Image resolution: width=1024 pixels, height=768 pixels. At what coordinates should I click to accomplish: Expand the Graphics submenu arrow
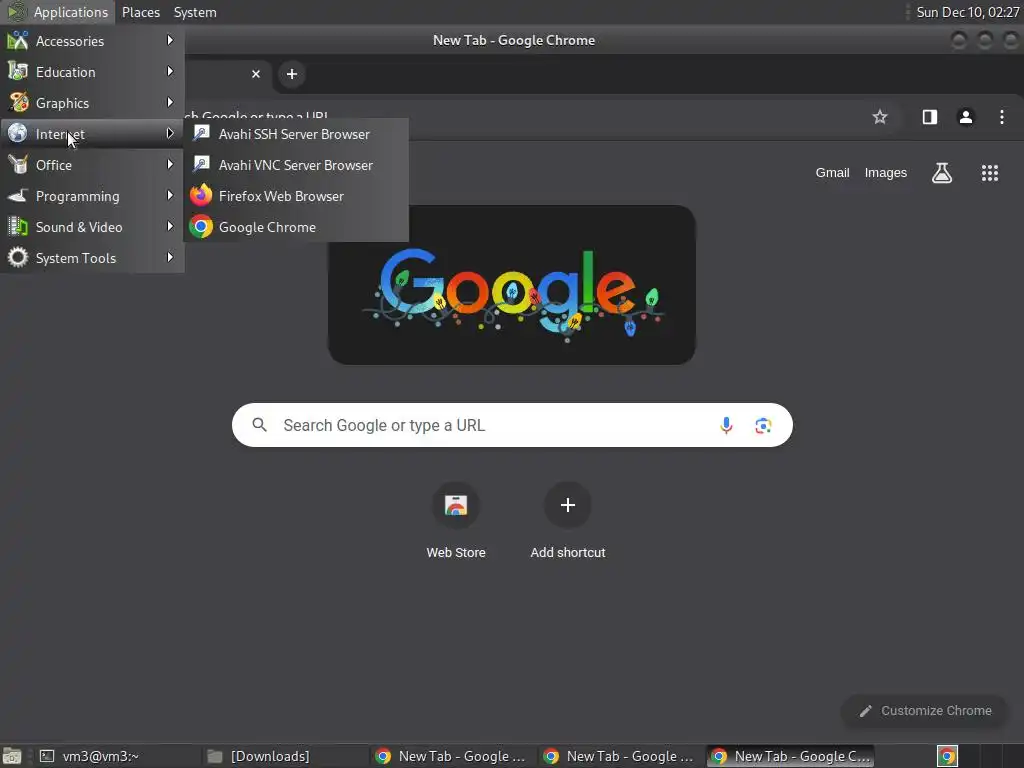(x=170, y=103)
